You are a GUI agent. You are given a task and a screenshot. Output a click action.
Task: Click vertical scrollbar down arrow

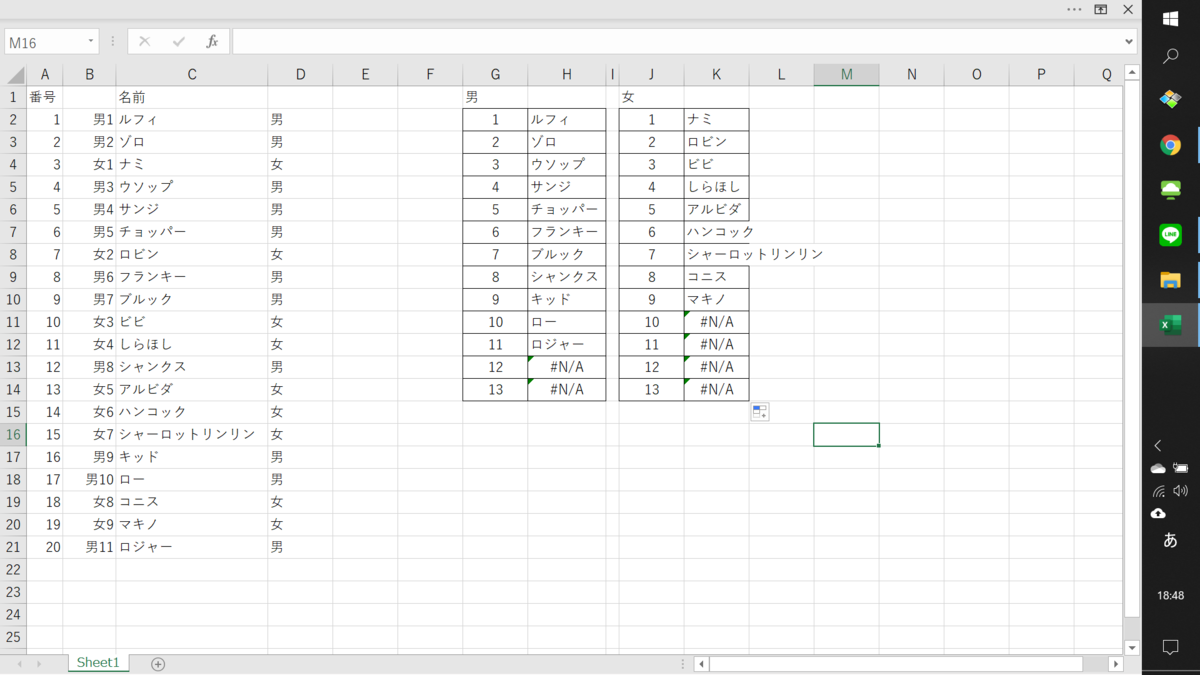pos(1132,647)
